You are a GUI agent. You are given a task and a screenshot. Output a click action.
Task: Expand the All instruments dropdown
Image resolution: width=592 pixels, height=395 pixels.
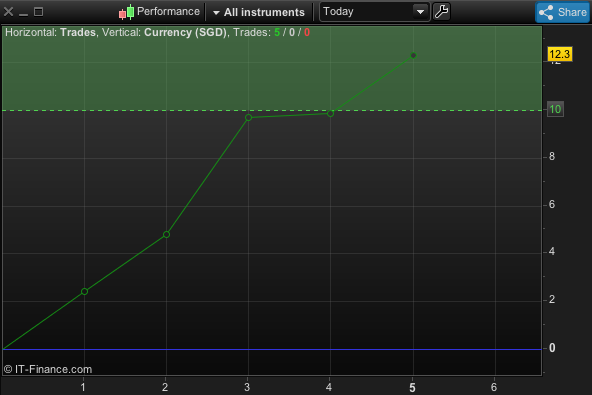[x=259, y=12]
